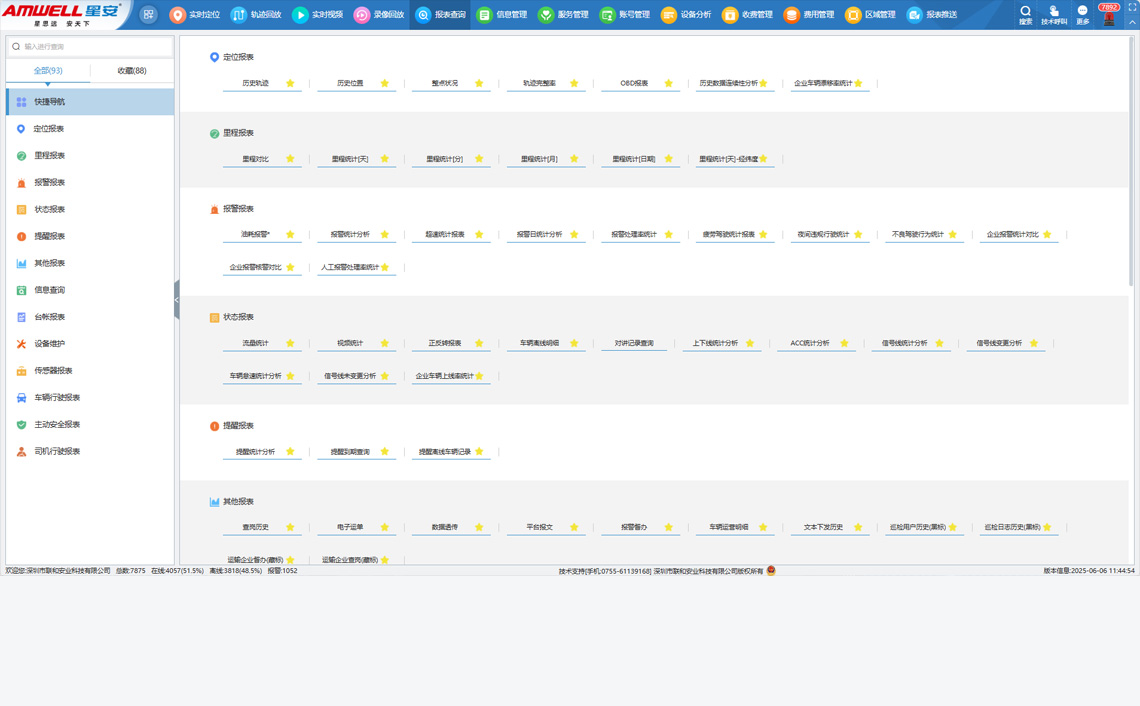Open the 对讲记录查询 report link
This screenshot has height=706, width=1140.
(x=633, y=343)
